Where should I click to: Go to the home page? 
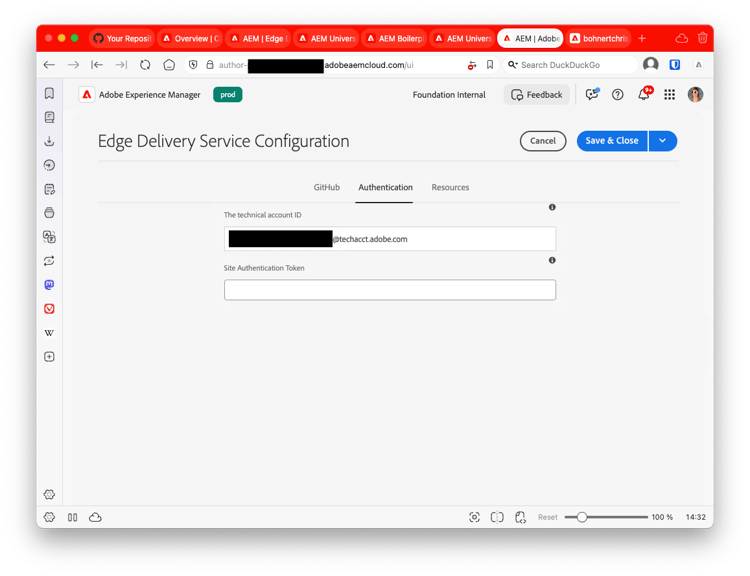(x=169, y=65)
